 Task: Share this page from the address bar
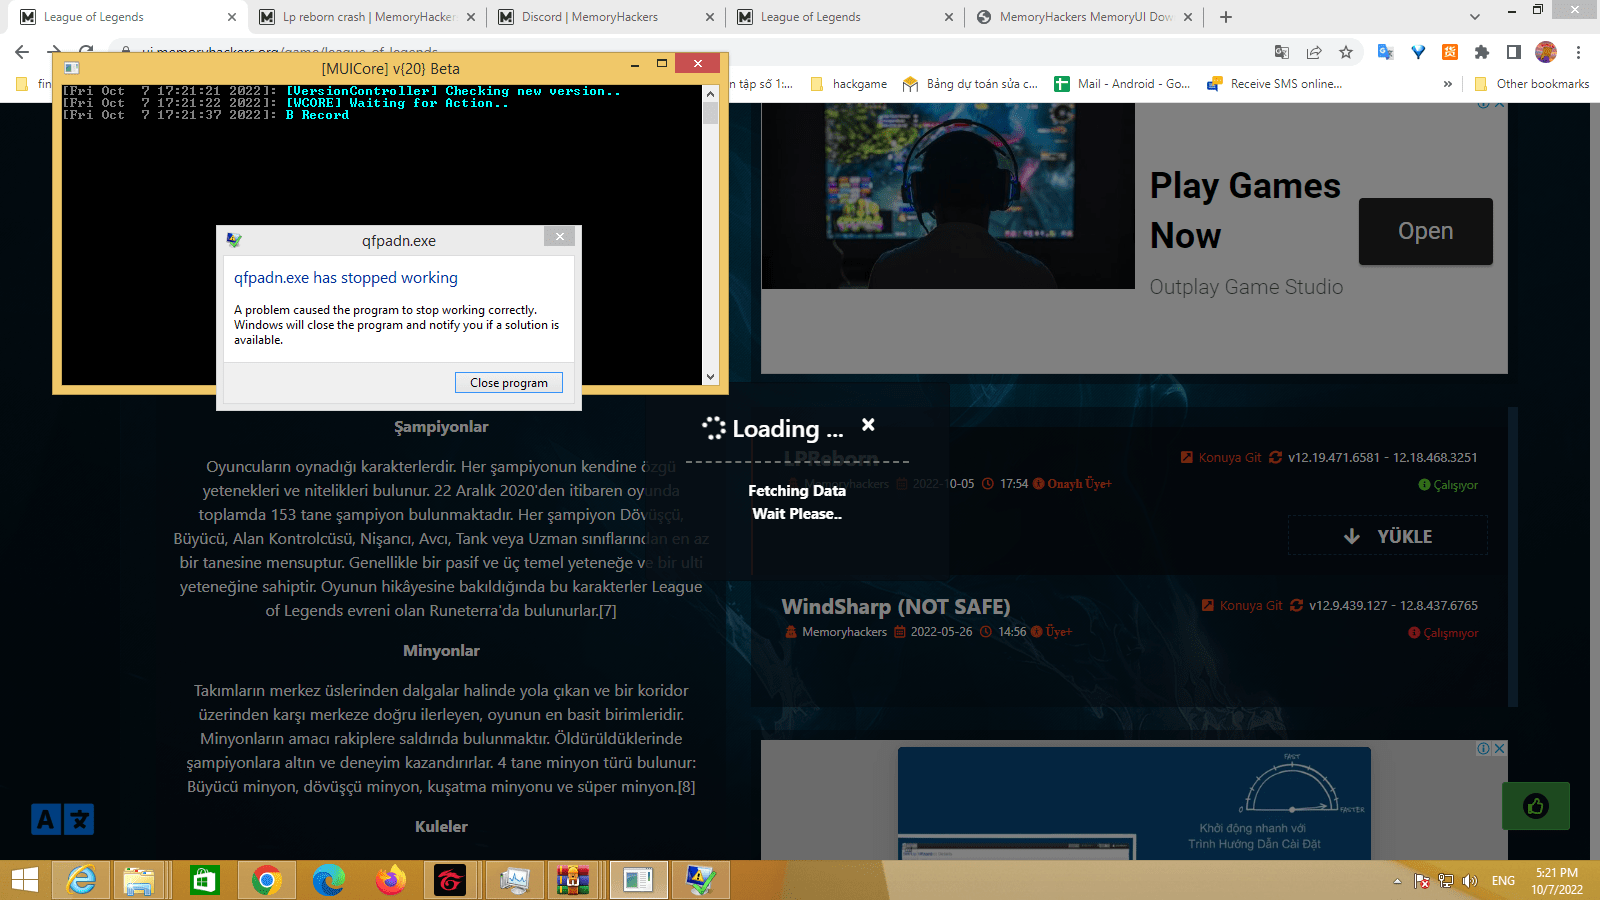pyautogui.click(x=1314, y=52)
